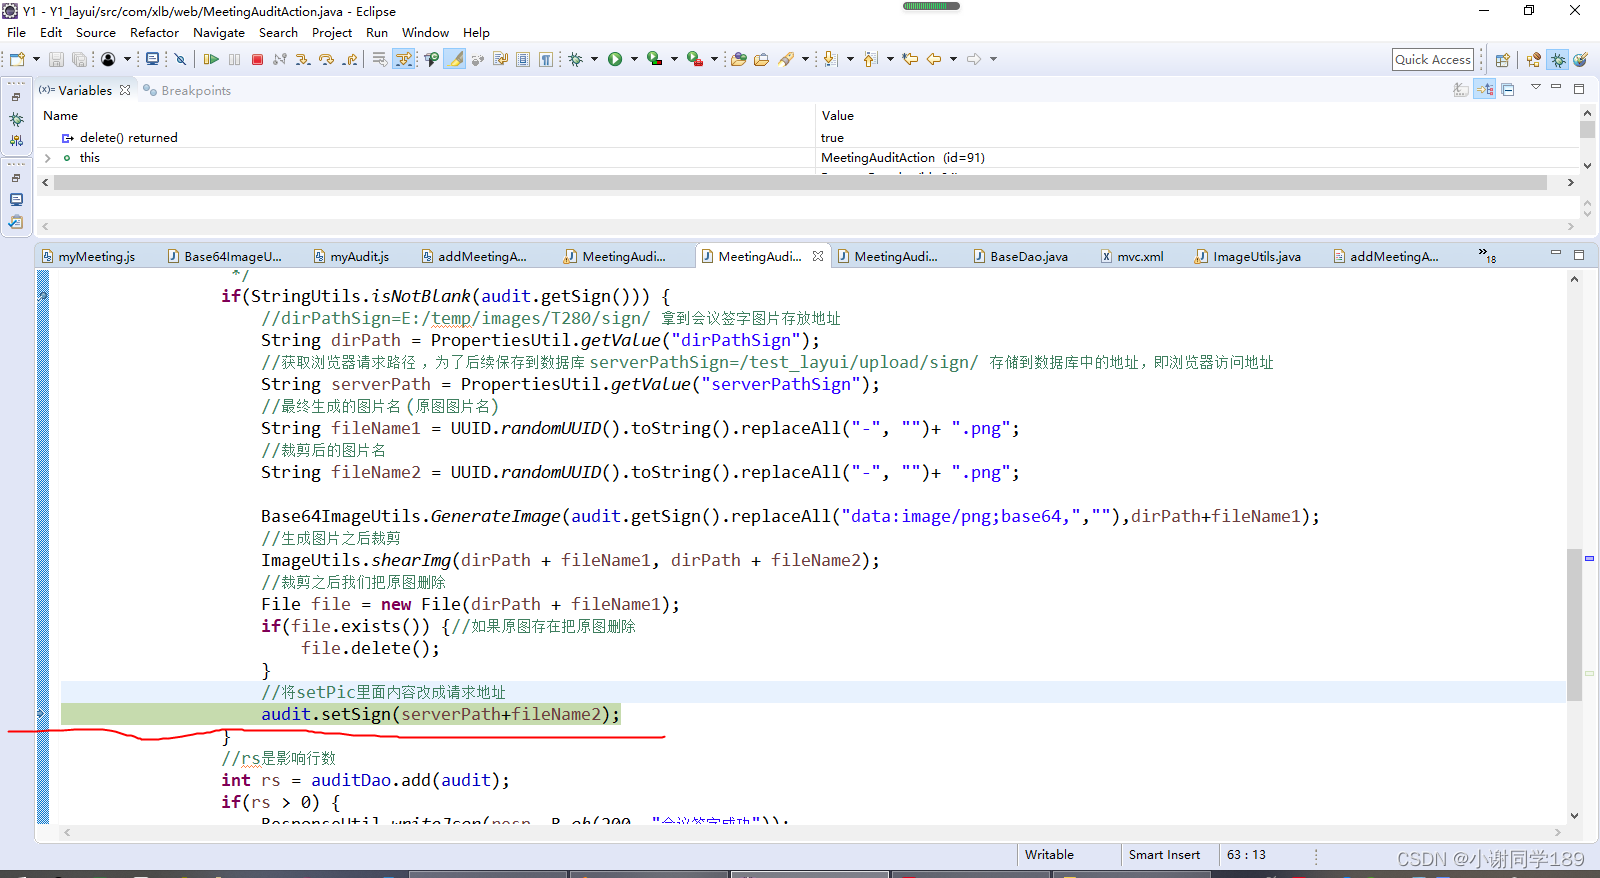Switch to the Java EE perspective icon
This screenshot has width=1600, height=878.
tap(1533, 60)
